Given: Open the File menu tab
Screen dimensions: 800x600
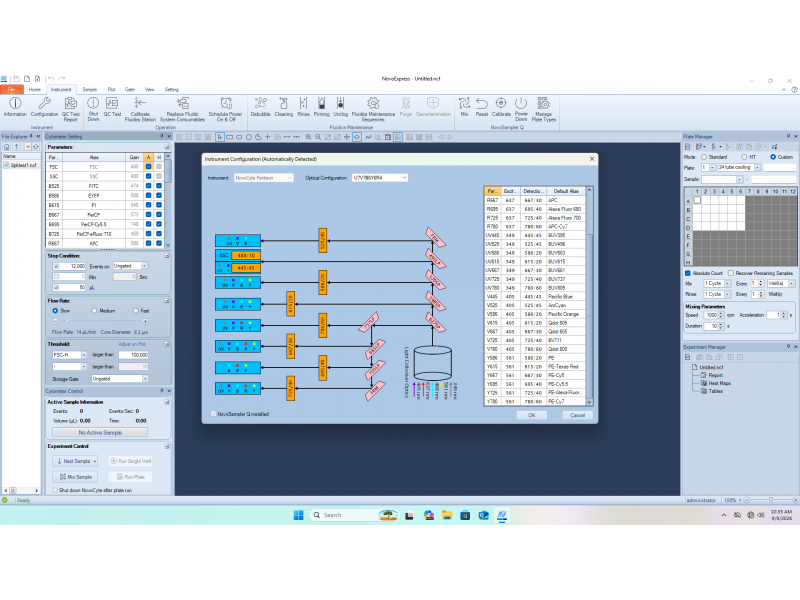Looking at the screenshot, I should (x=11, y=89).
